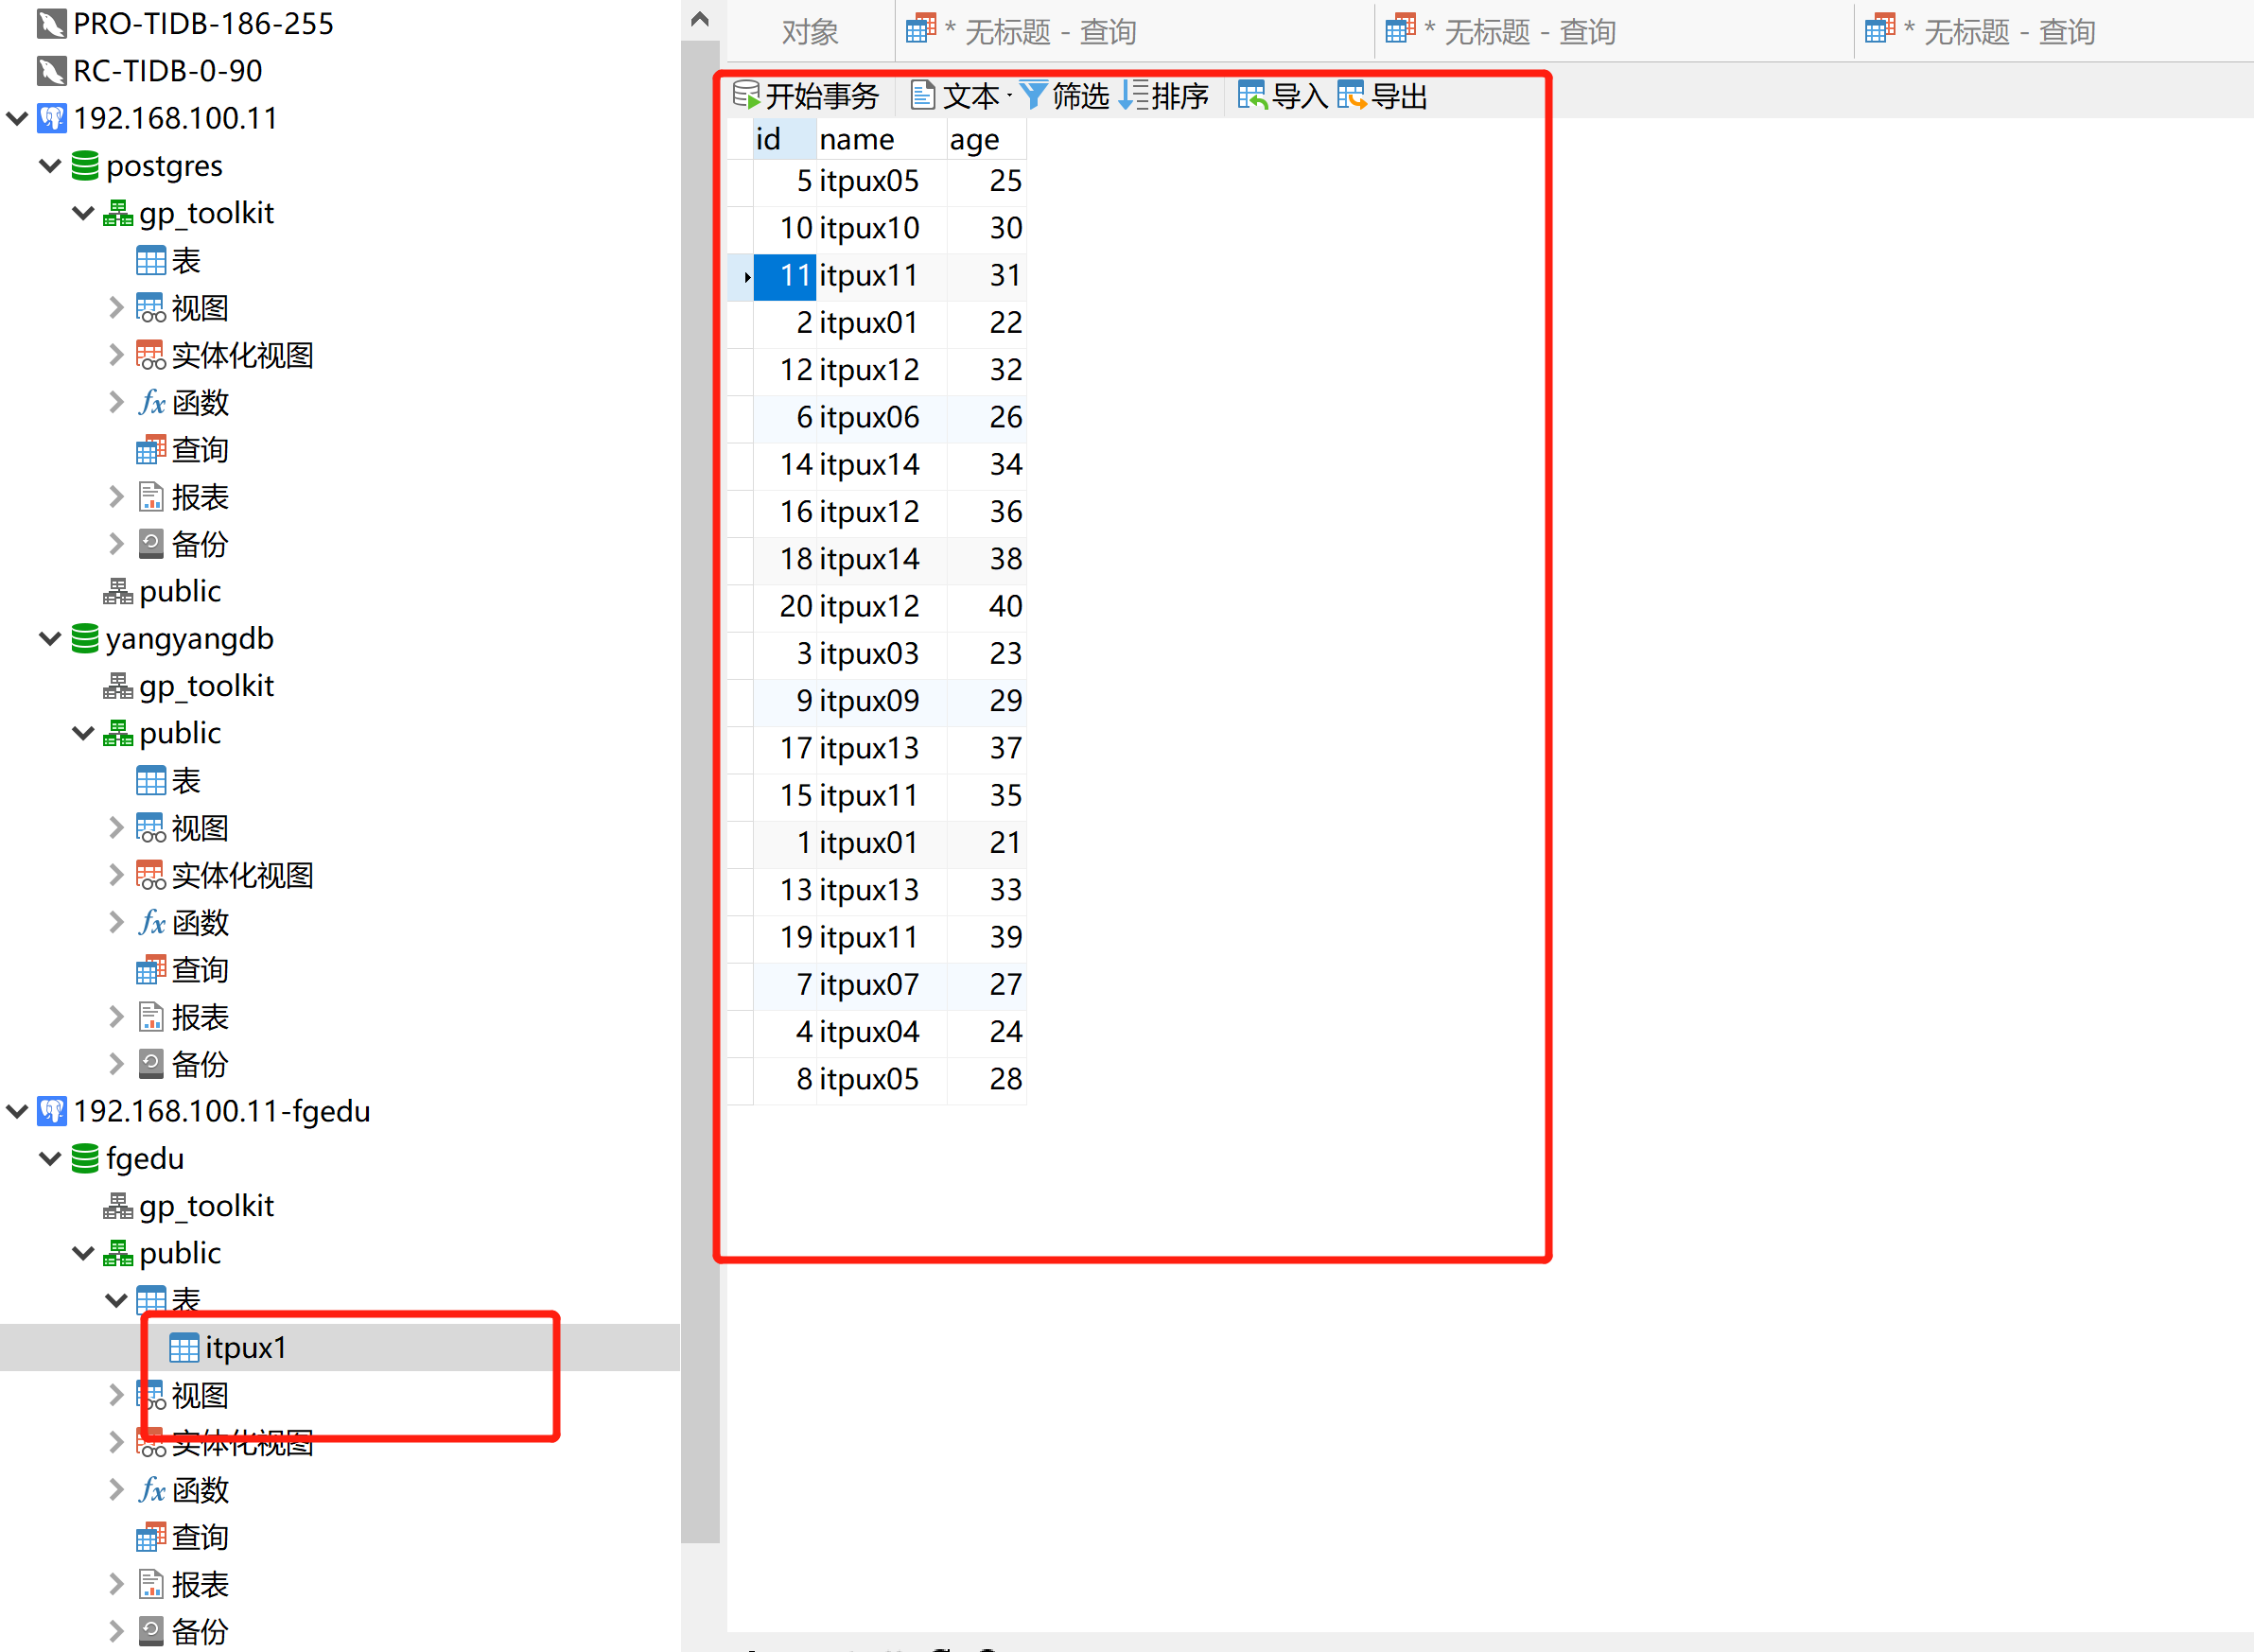
Task: Click the yangyangdb database icon
Action: coord(86,638)
